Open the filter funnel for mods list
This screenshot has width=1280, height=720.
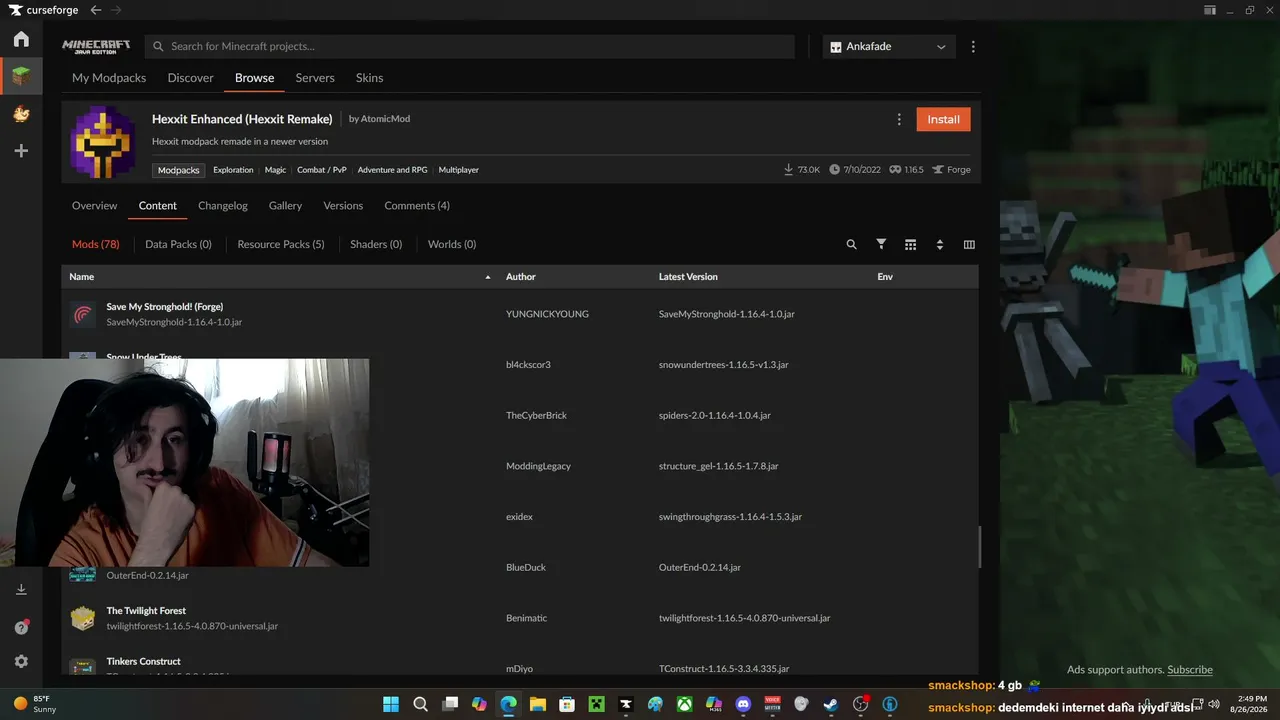coord(881,244)
